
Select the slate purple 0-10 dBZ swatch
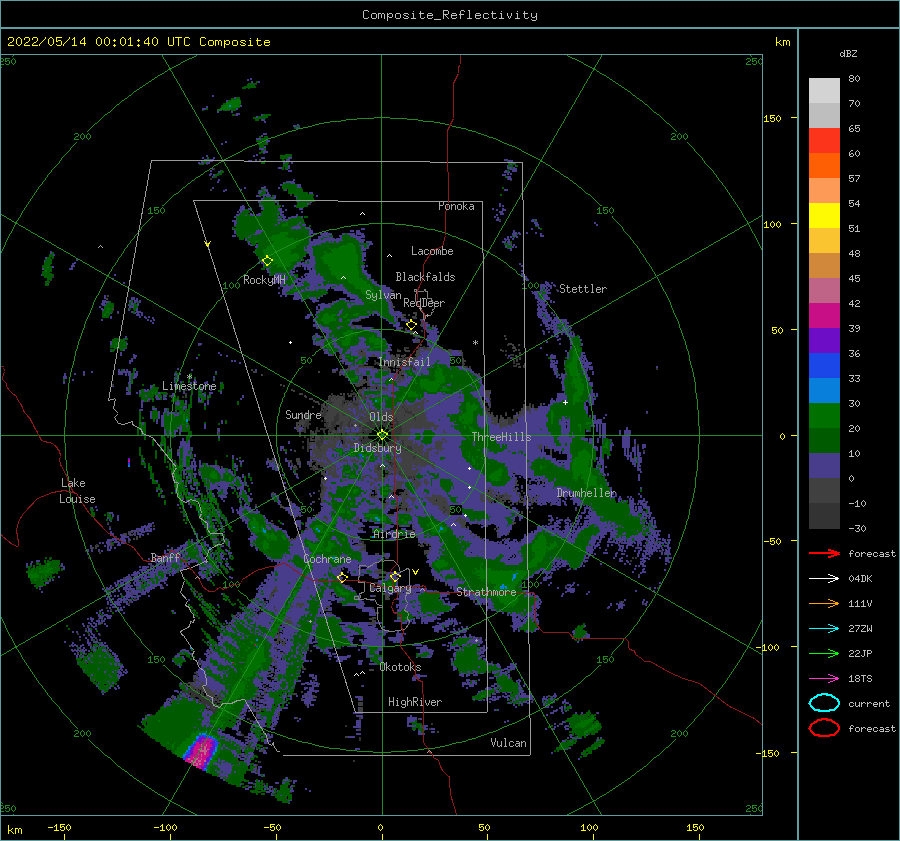click(x=824, y=466)
